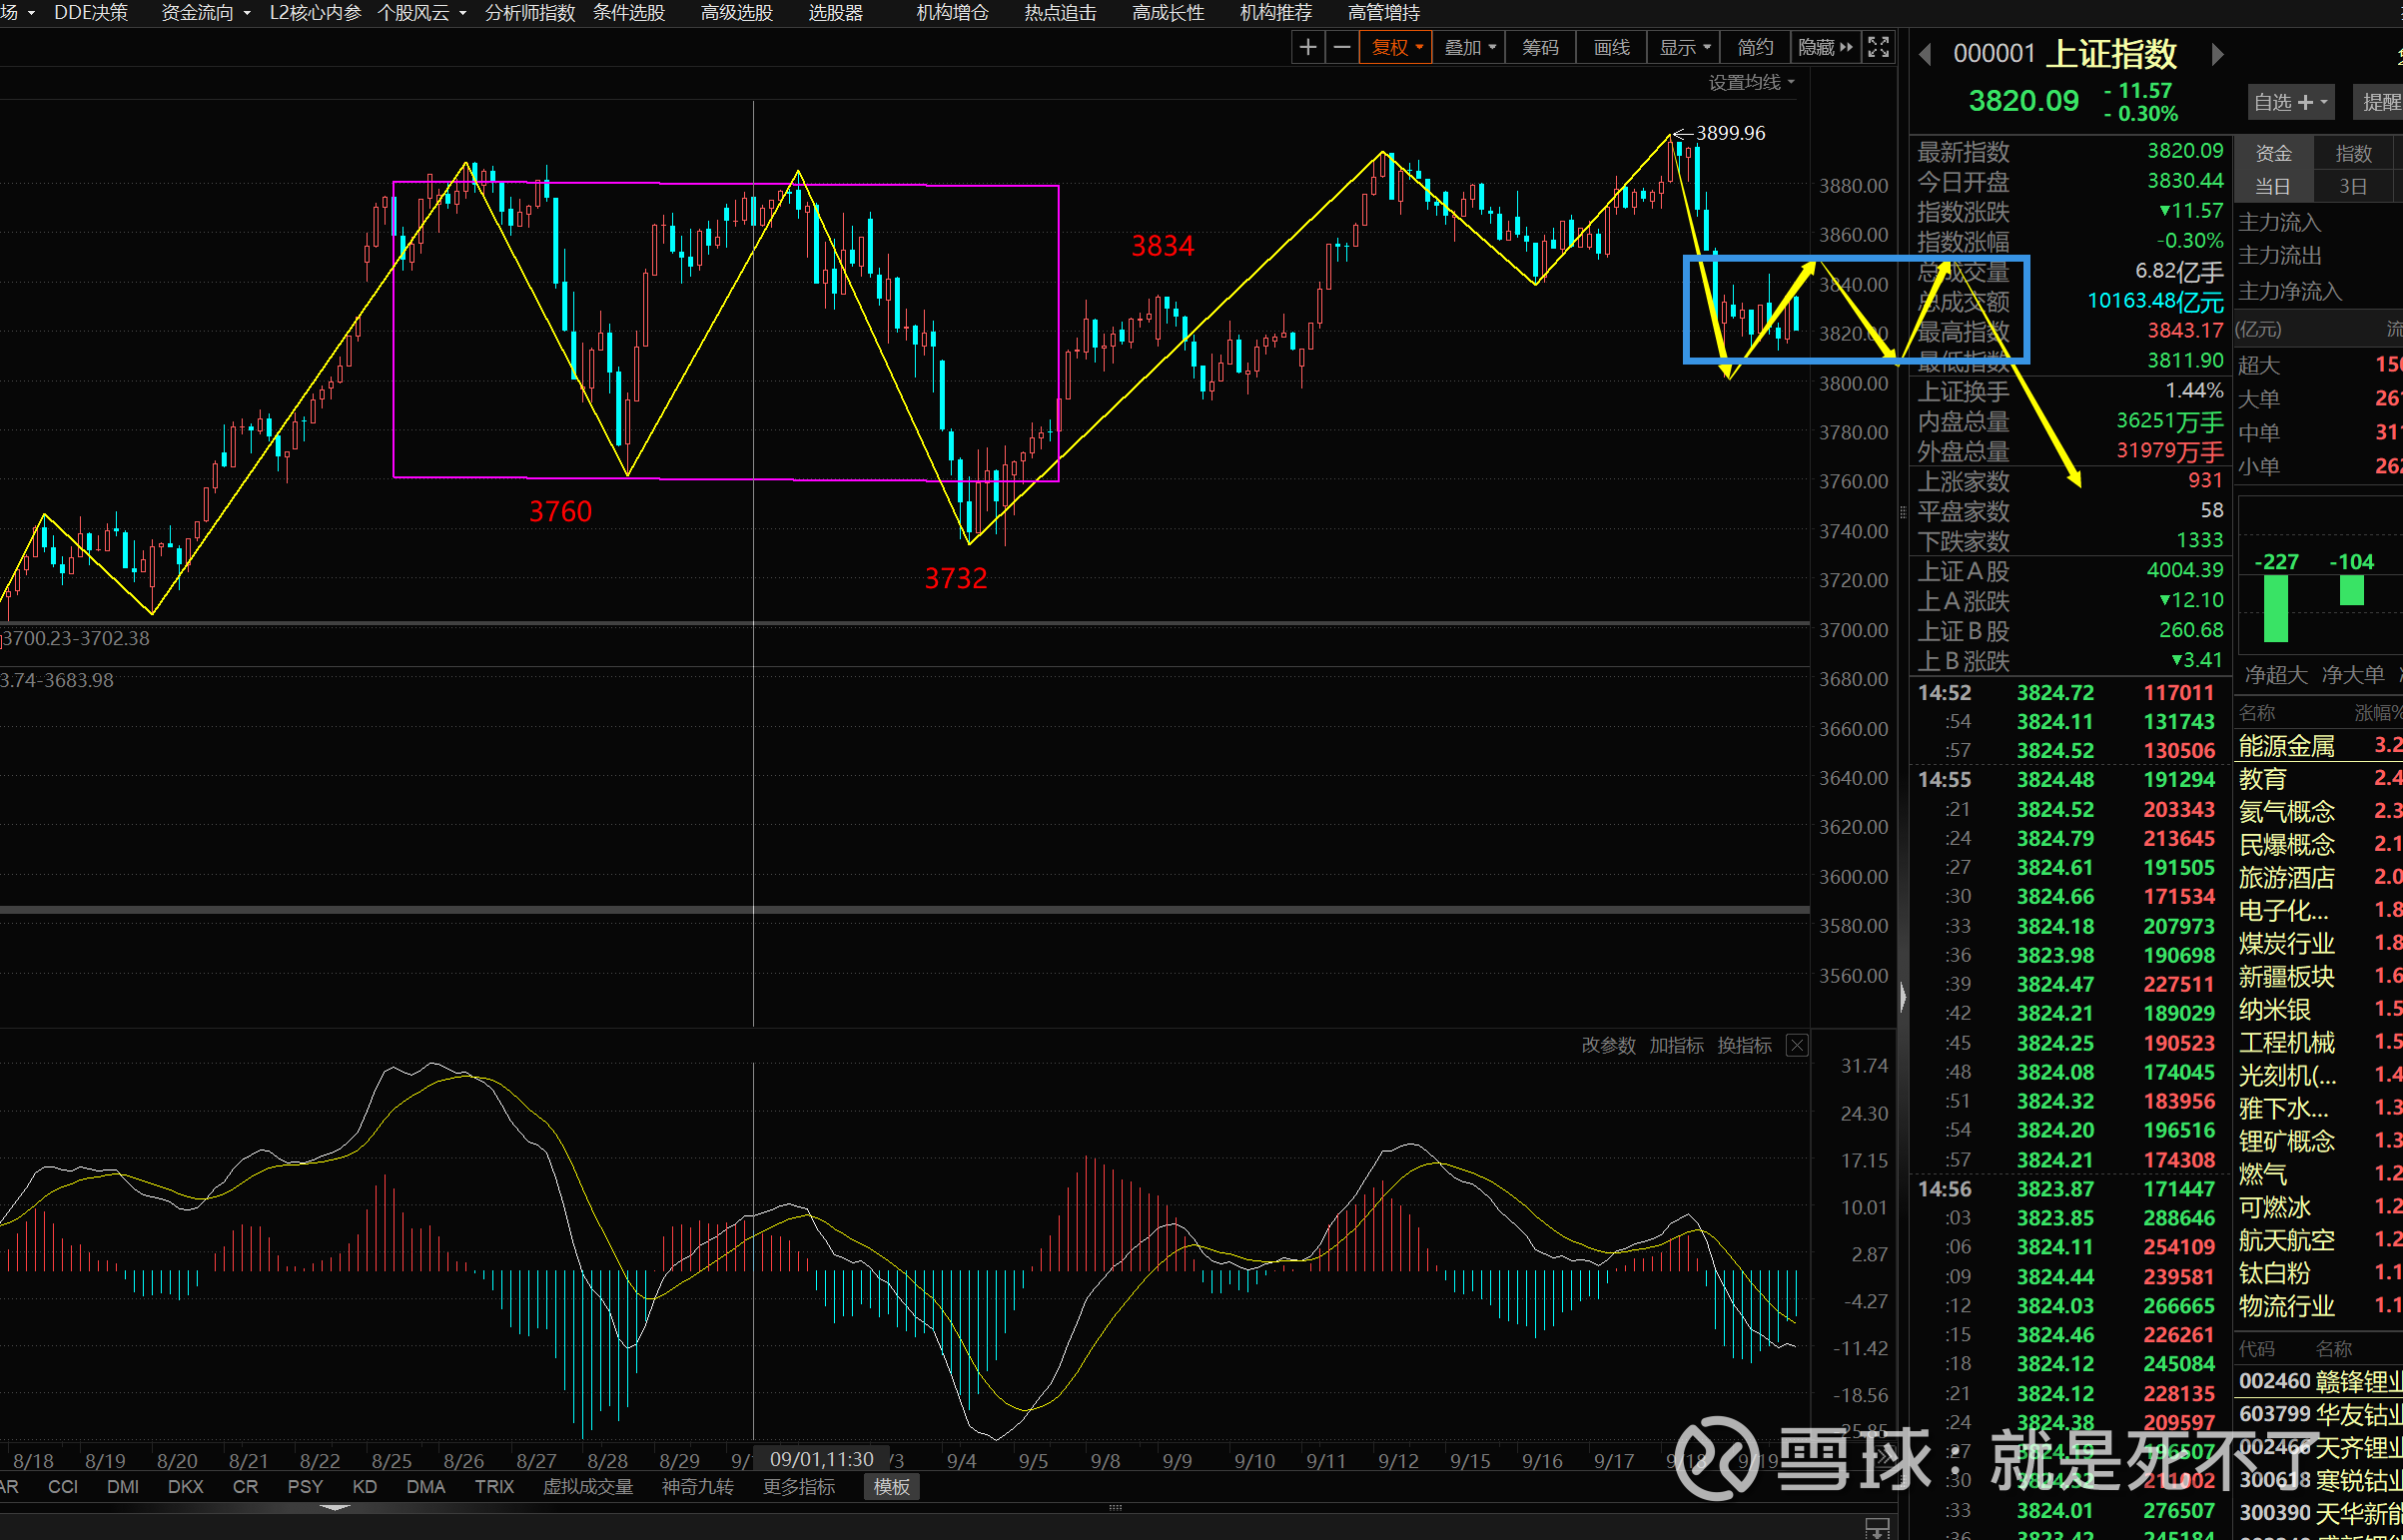Expand 设置均线 moving average dropdown
This screenshot has height=1540, width=2403.
(x=1751, y=82)
